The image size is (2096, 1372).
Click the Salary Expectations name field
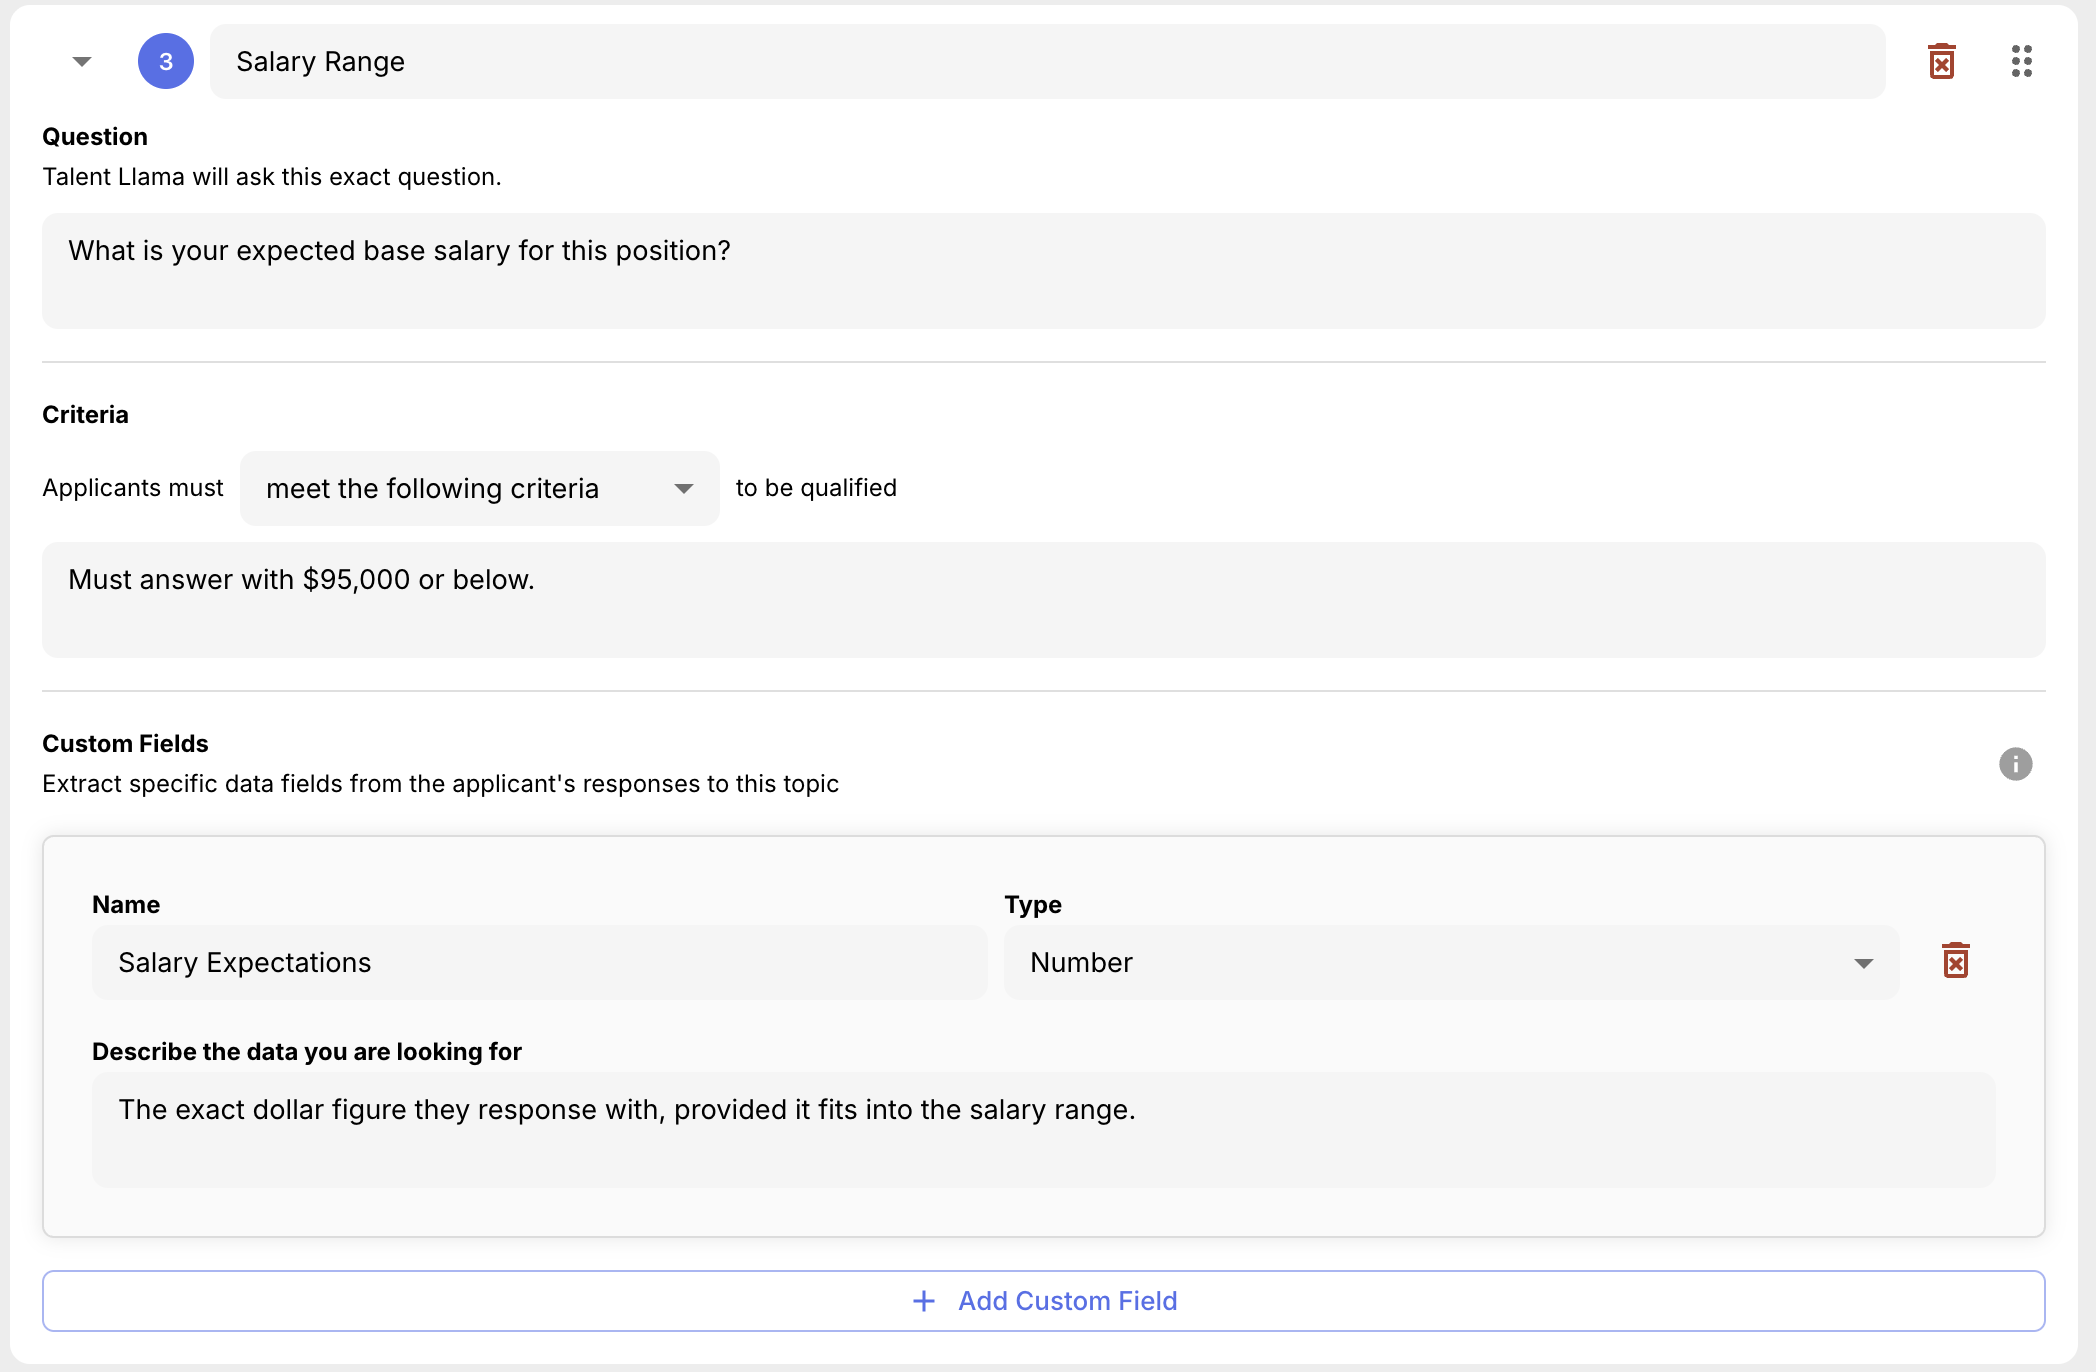coord(539,963)
